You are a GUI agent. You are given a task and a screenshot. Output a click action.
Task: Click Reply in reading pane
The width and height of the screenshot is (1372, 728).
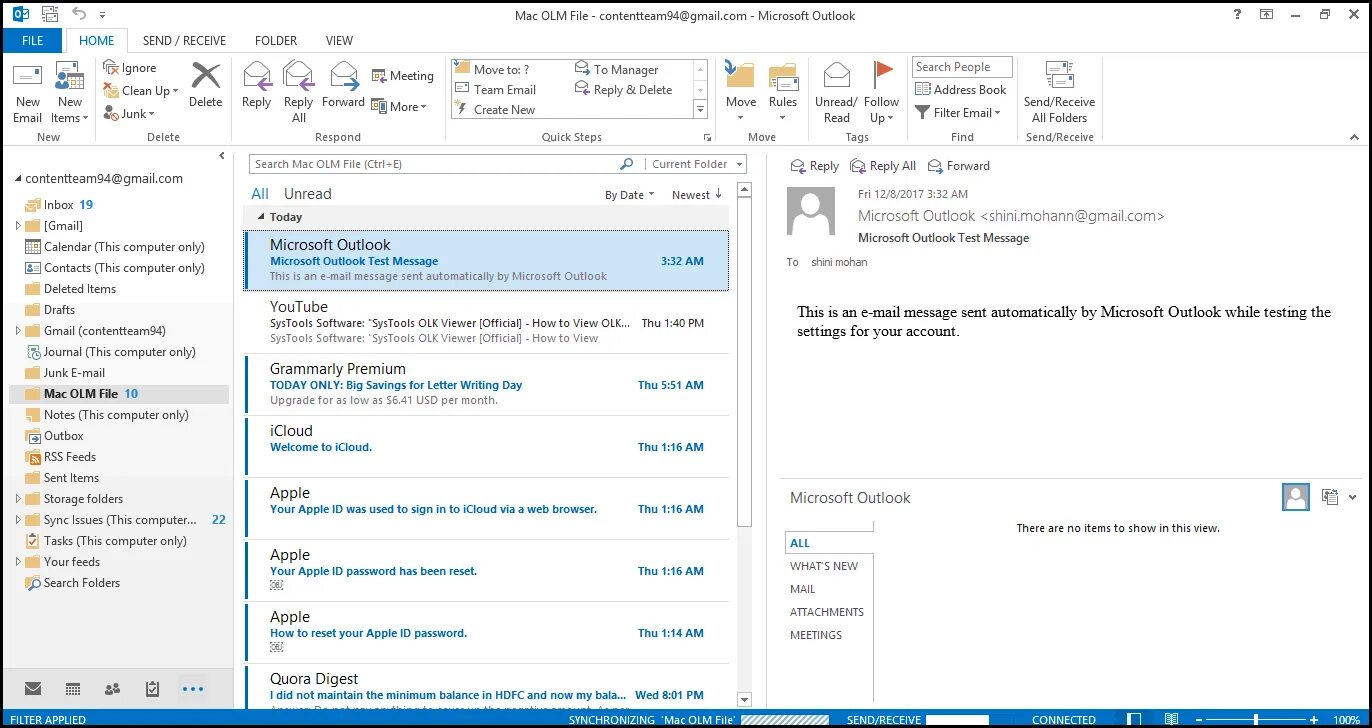815,166
